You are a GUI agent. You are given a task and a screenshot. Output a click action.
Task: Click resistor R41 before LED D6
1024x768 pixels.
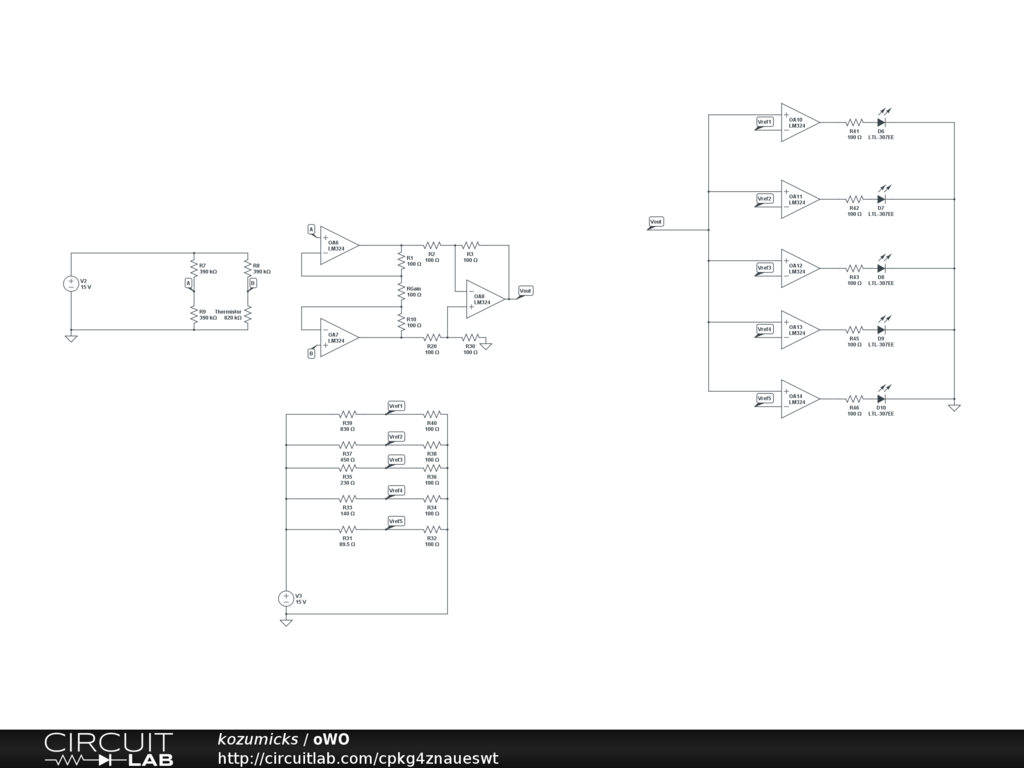(x=854, y=122)
